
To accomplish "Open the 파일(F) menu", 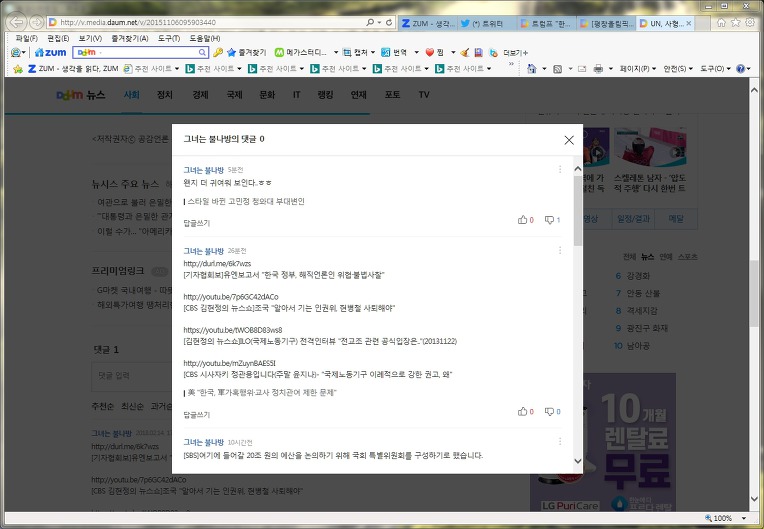I will pyautogui.click(x=26, y=38).
